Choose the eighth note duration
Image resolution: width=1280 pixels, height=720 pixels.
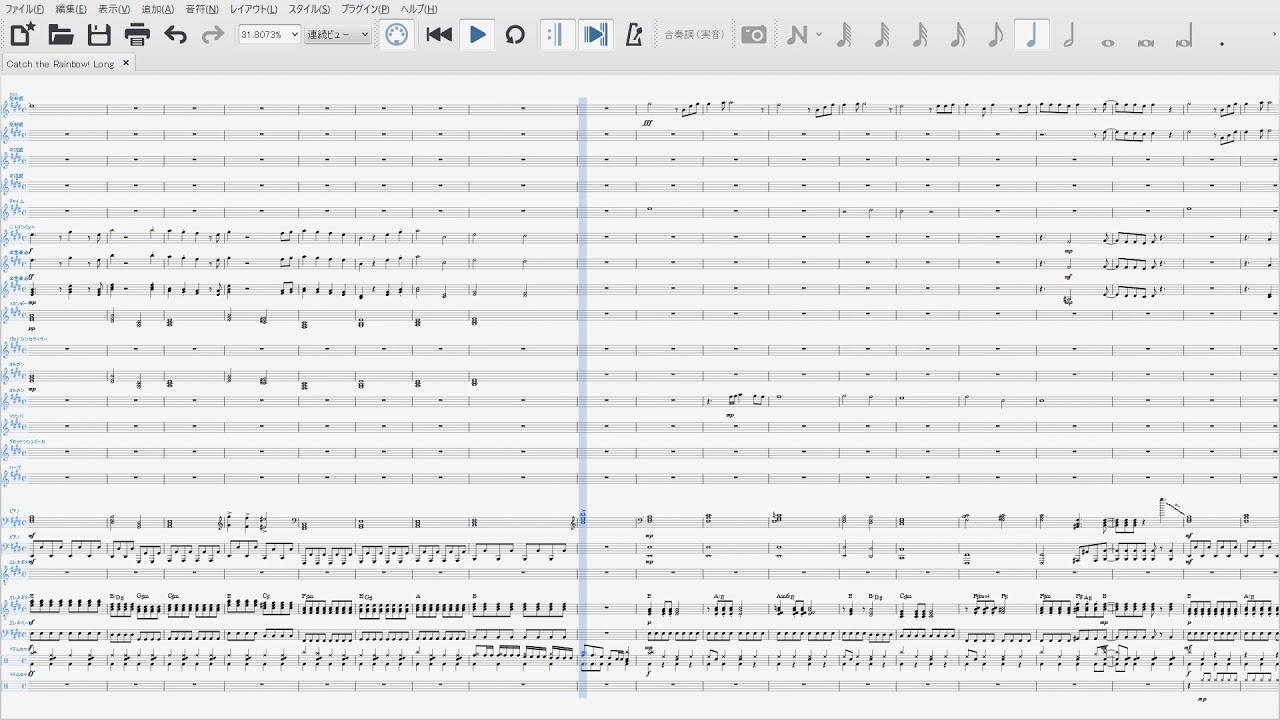[994, 35]
